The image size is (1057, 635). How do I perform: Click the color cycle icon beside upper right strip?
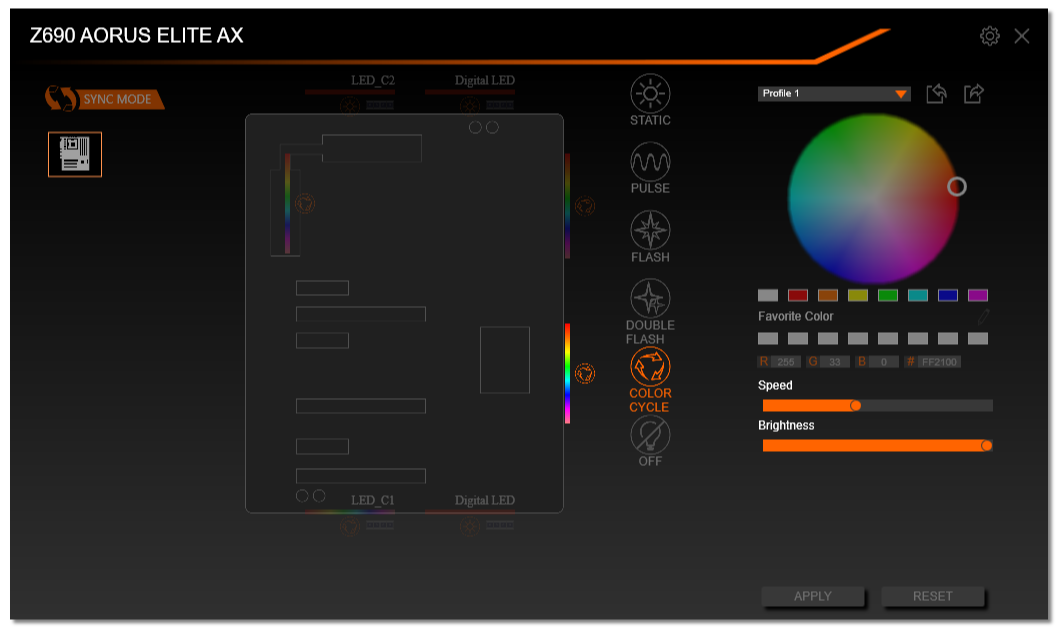click(x=585, y=206)
